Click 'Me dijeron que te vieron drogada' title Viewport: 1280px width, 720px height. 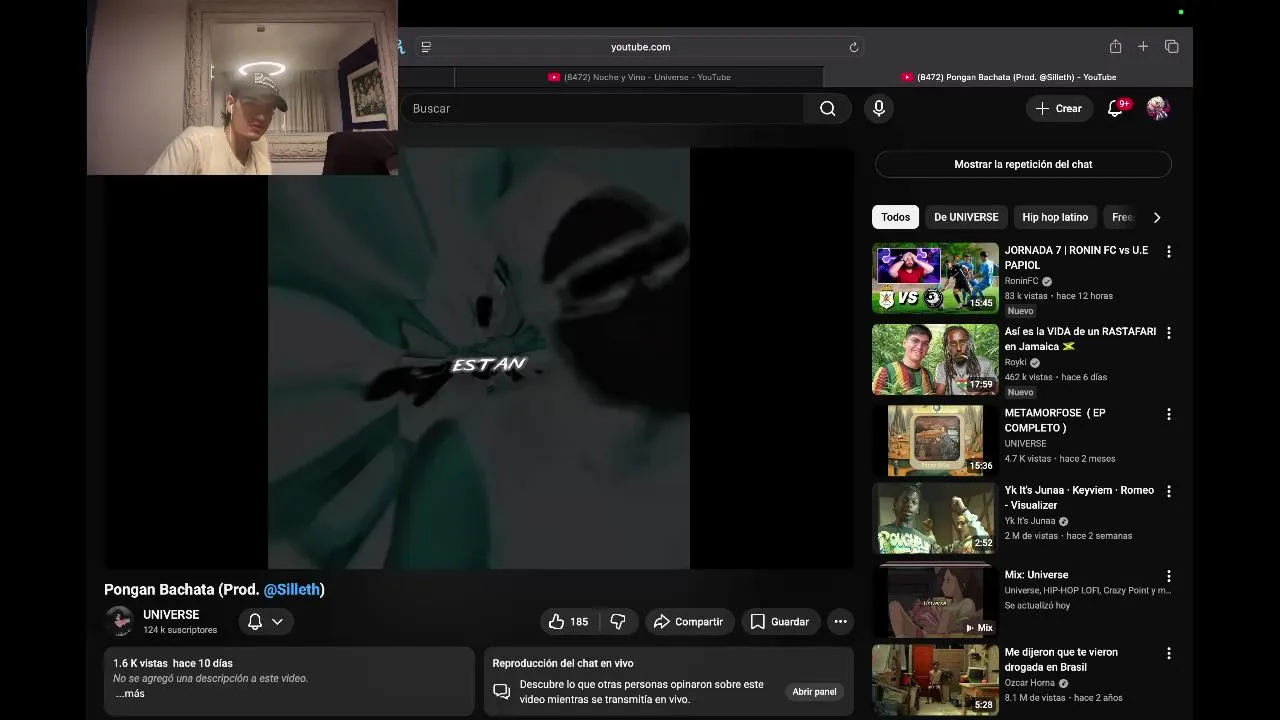click(1061, 659)
